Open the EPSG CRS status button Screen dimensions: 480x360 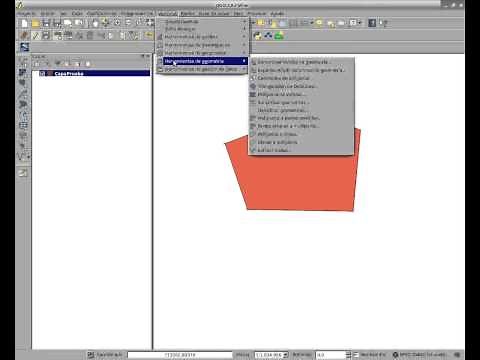(x=419, y=355)
